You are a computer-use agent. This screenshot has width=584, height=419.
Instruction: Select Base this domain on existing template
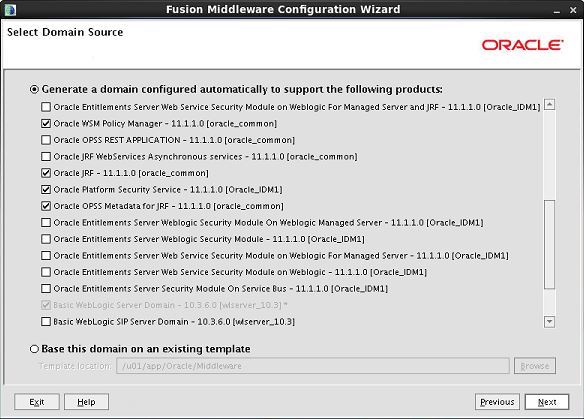pyautogui.click(x=34, y=349)
